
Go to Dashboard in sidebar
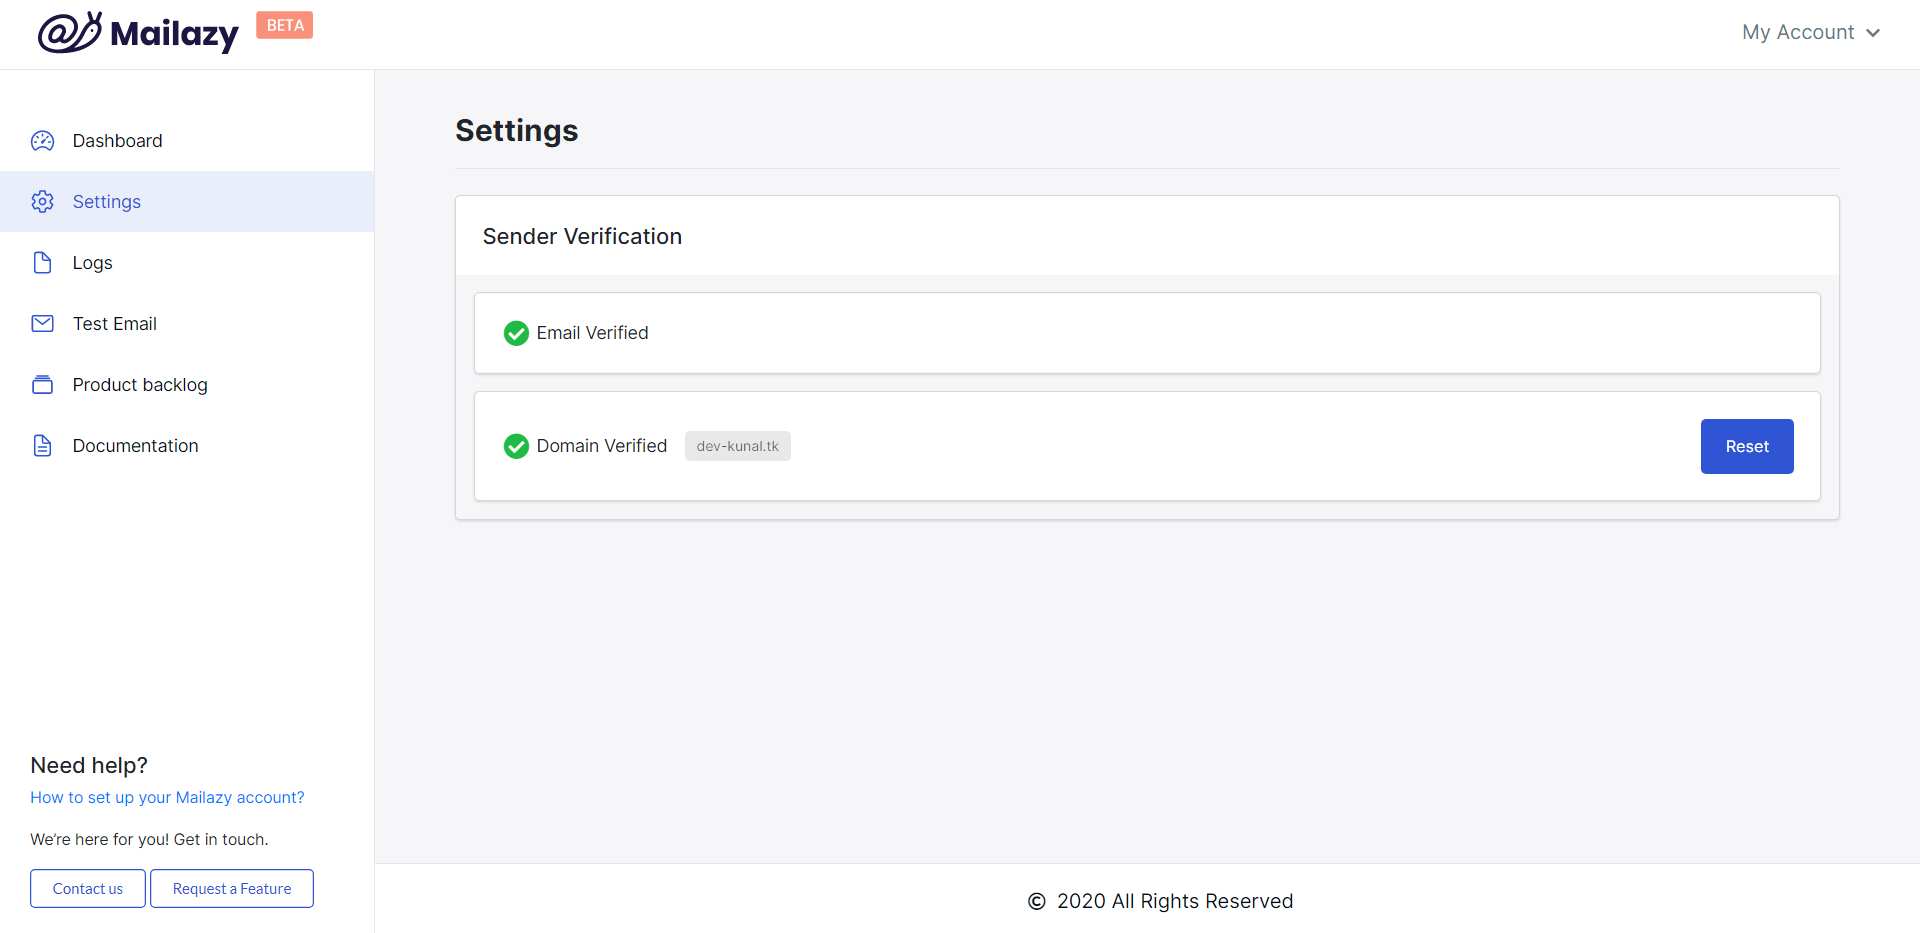tap(187, 141)
